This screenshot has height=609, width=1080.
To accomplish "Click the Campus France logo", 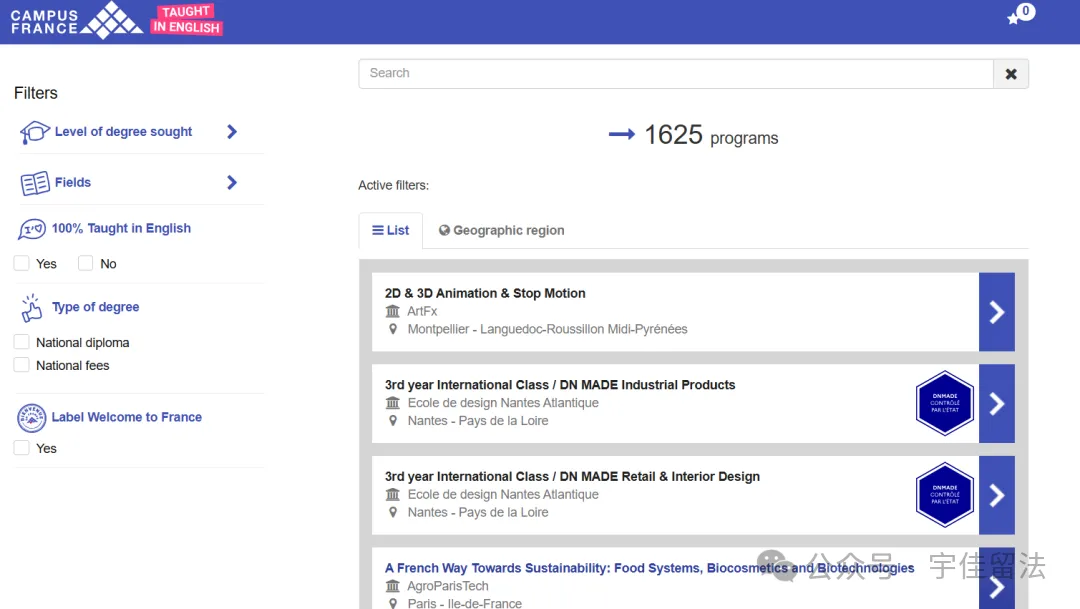I will coord(76,21).
